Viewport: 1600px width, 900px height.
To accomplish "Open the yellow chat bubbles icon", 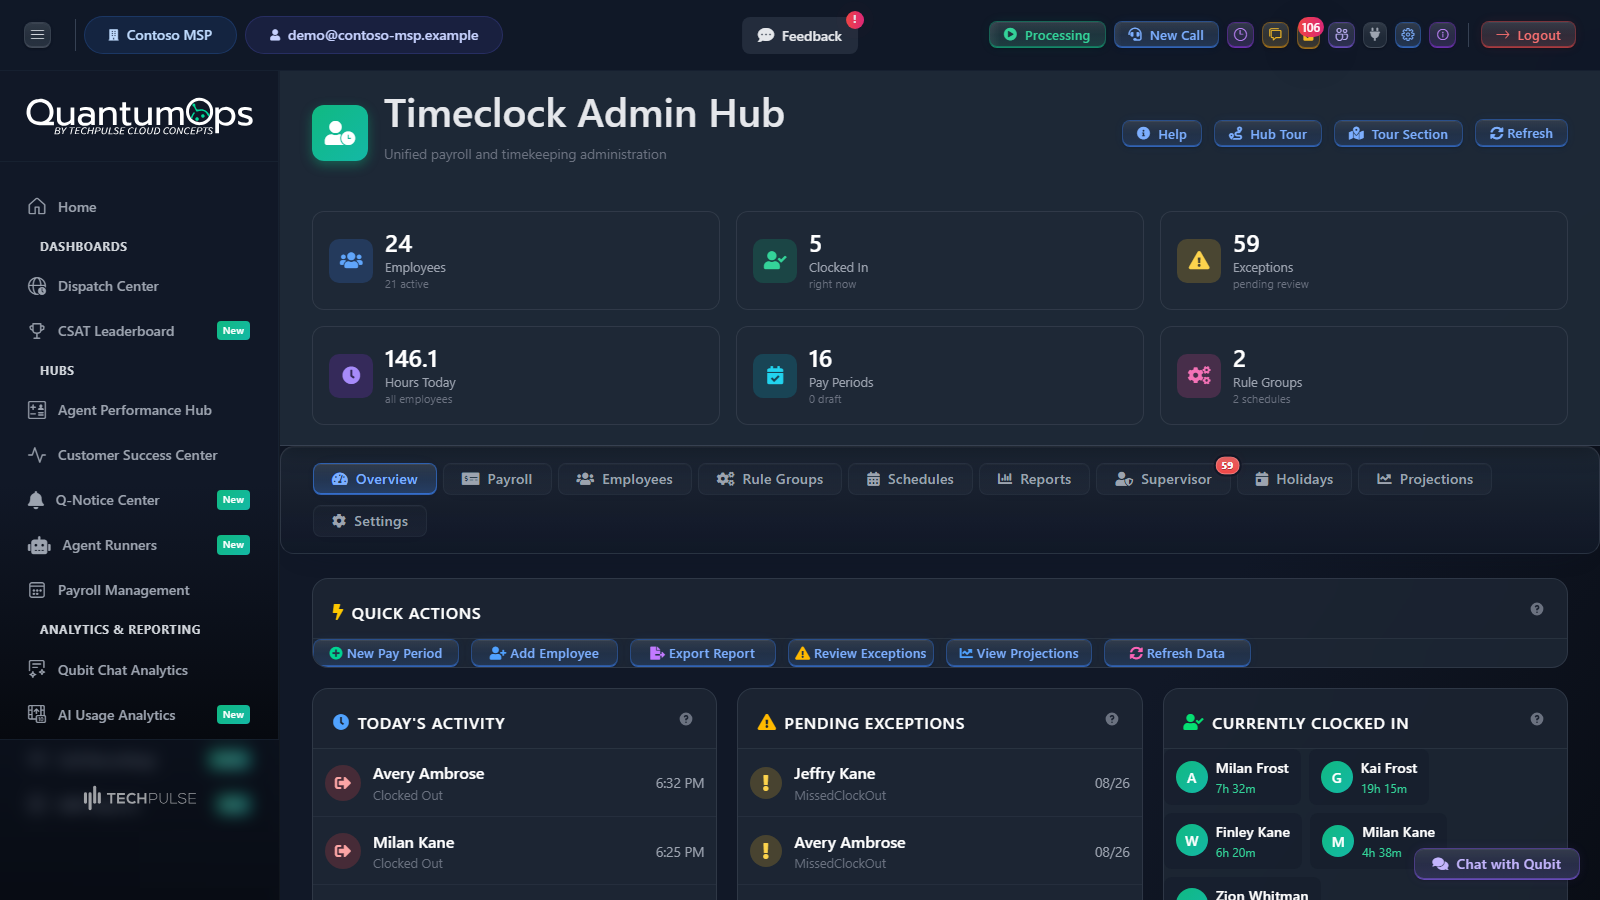I will coord(1275,35).
